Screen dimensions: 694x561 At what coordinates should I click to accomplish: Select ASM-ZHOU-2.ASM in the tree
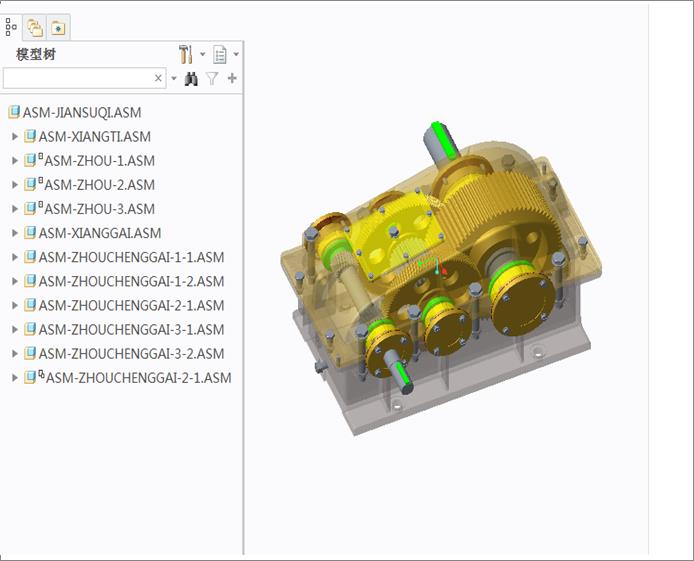(100, 185)
